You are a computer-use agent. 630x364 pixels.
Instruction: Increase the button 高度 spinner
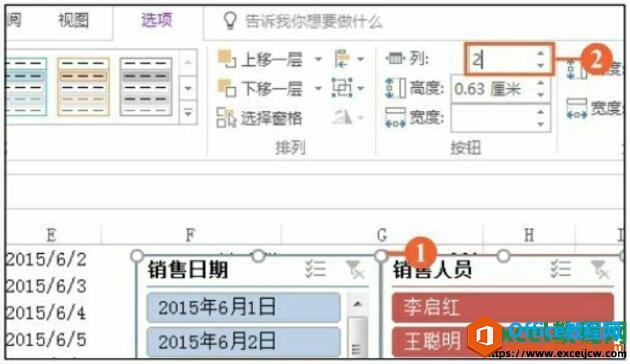[x=541, y=83]
